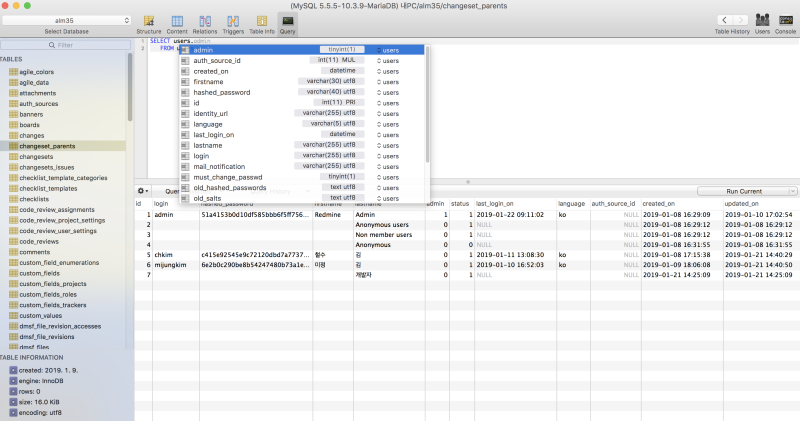Select the agile_data table
800x421 pixels.
(34, 82)
